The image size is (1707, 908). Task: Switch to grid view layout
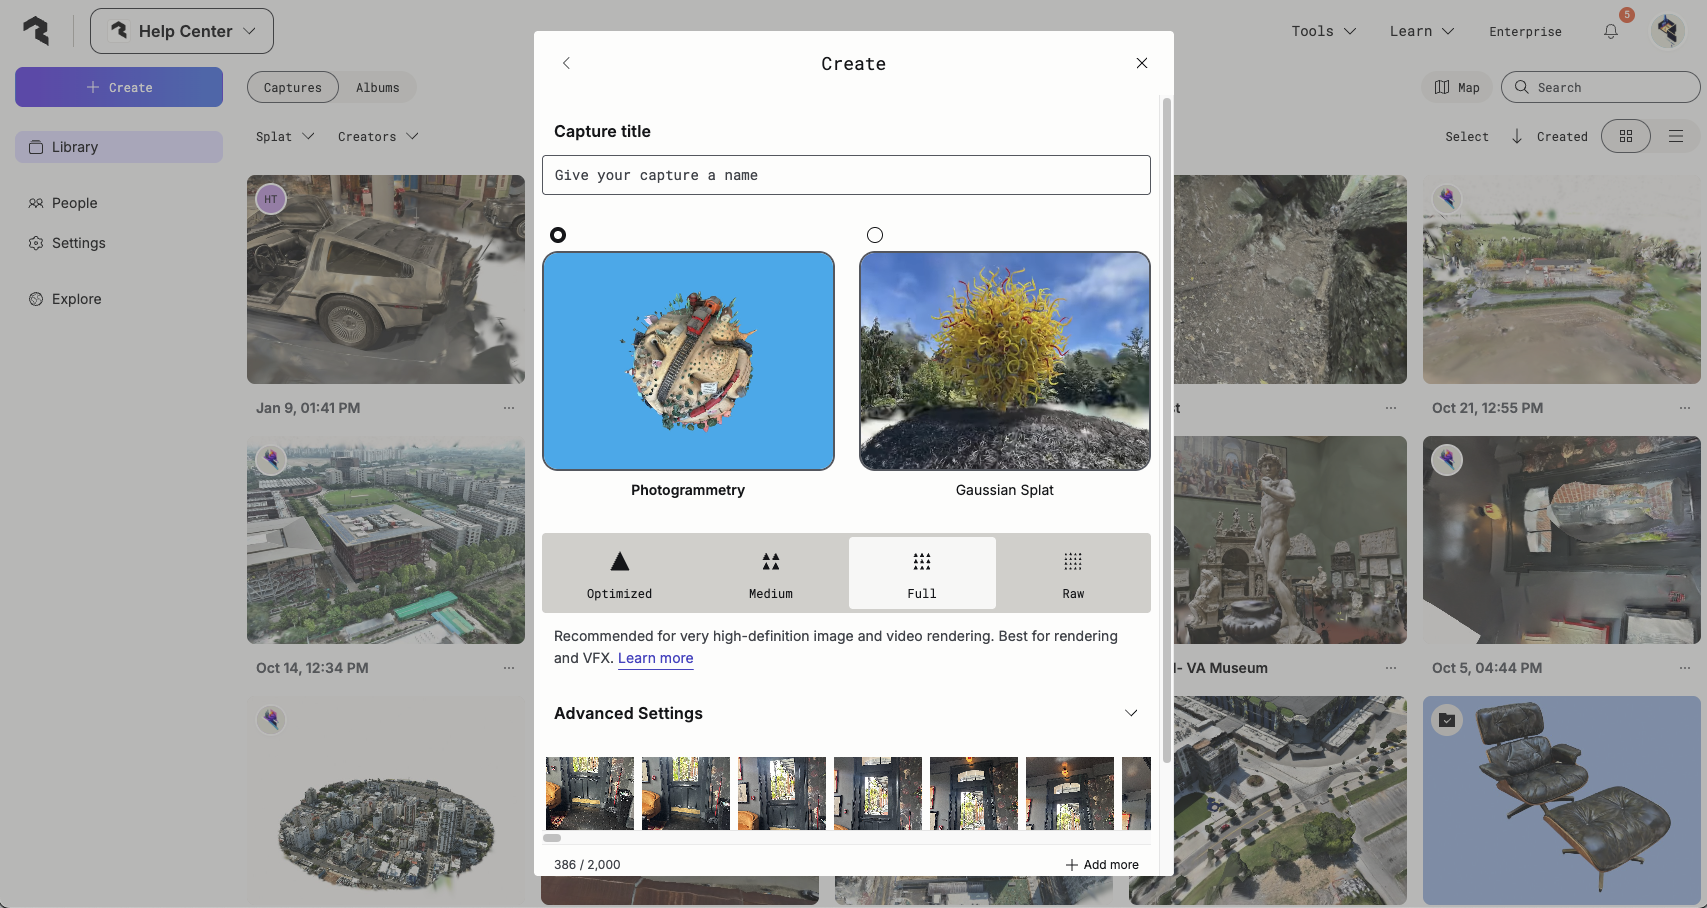1626,136
